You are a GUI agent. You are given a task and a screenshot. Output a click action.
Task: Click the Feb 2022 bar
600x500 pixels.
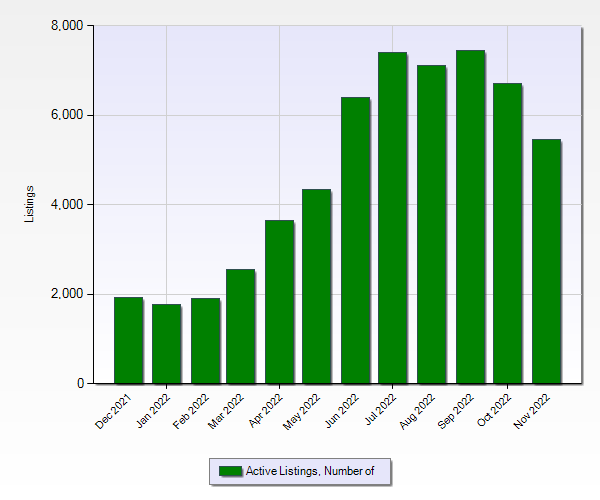[x=204, y=341]
